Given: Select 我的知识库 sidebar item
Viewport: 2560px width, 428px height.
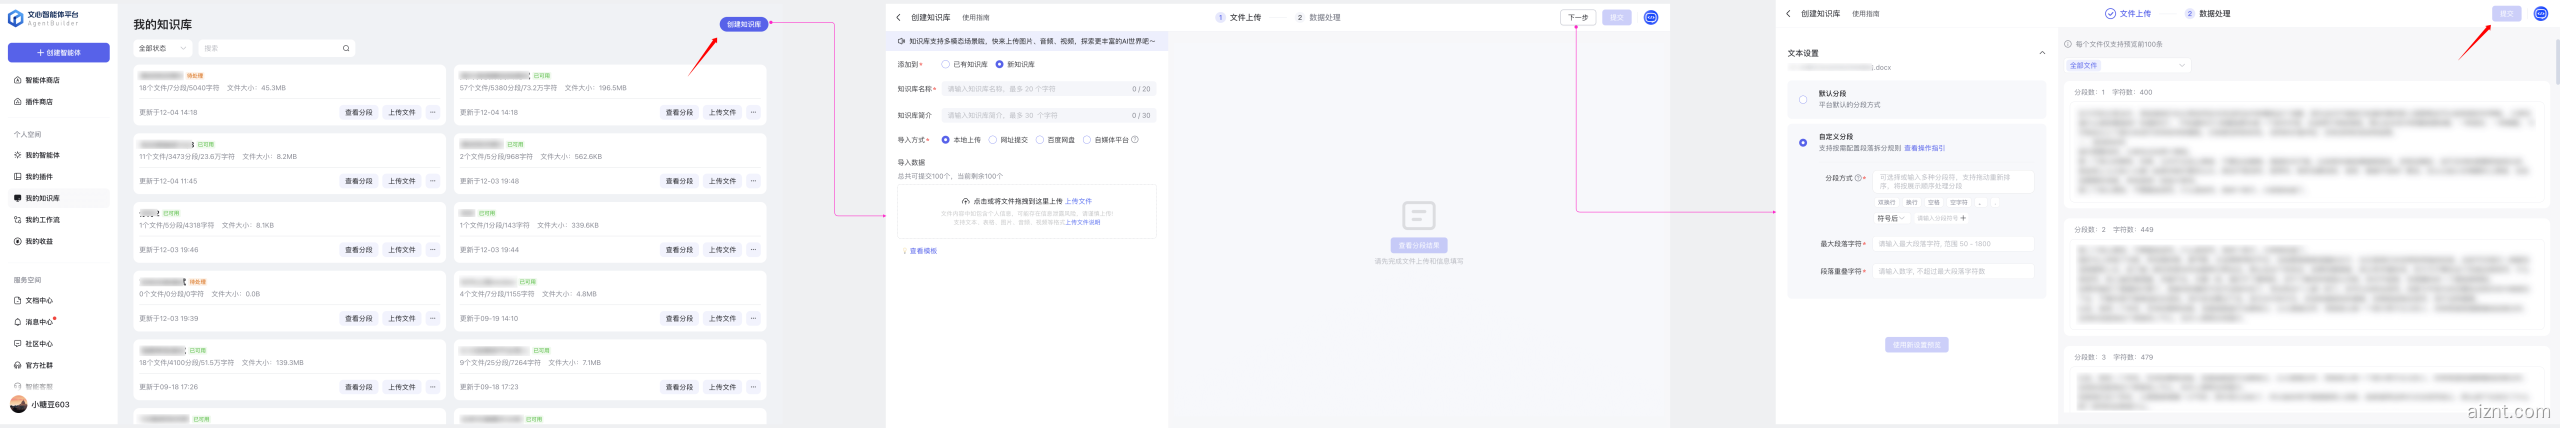Looking at the screenshot, I should [59, 198].
